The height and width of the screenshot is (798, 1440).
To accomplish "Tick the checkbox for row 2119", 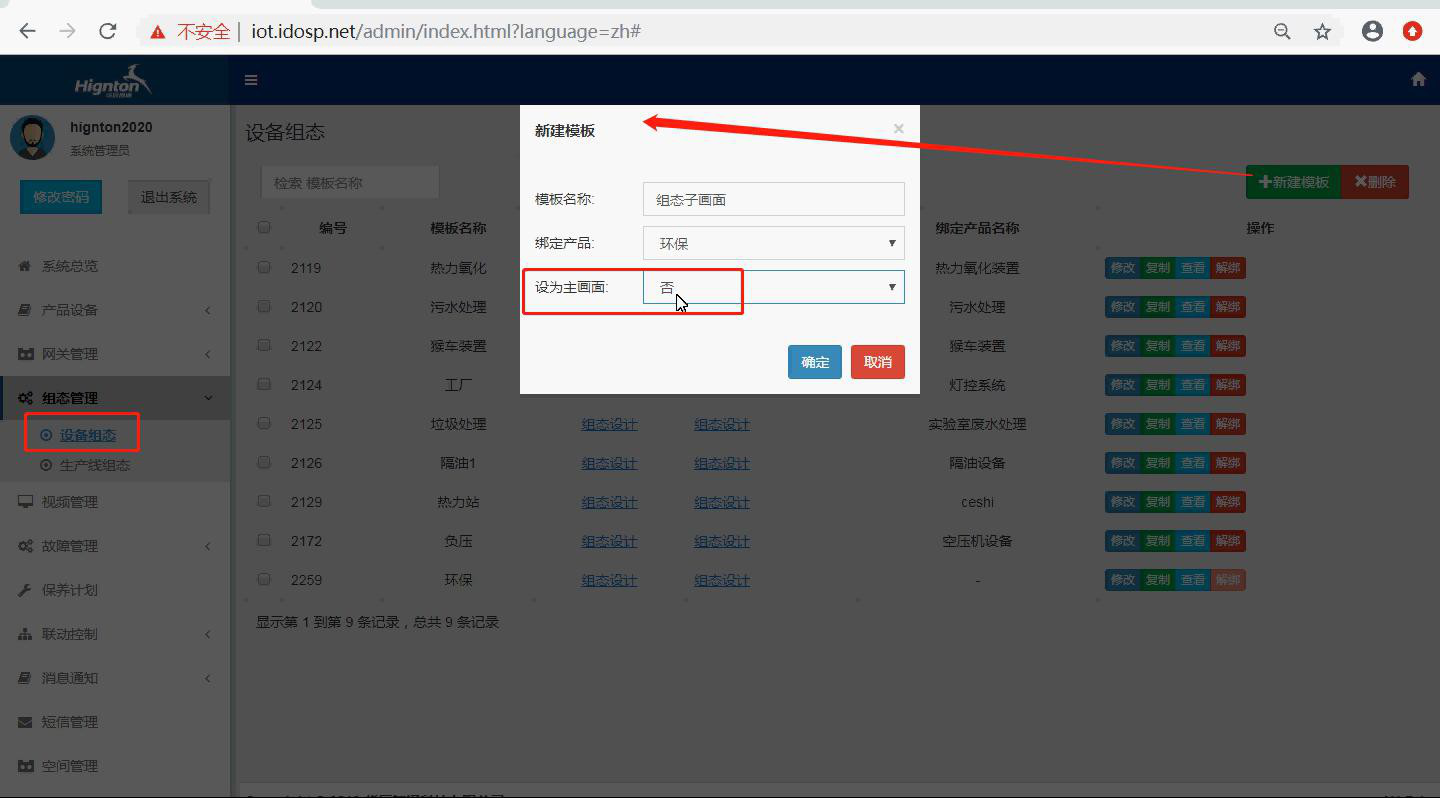I will 264,267.
